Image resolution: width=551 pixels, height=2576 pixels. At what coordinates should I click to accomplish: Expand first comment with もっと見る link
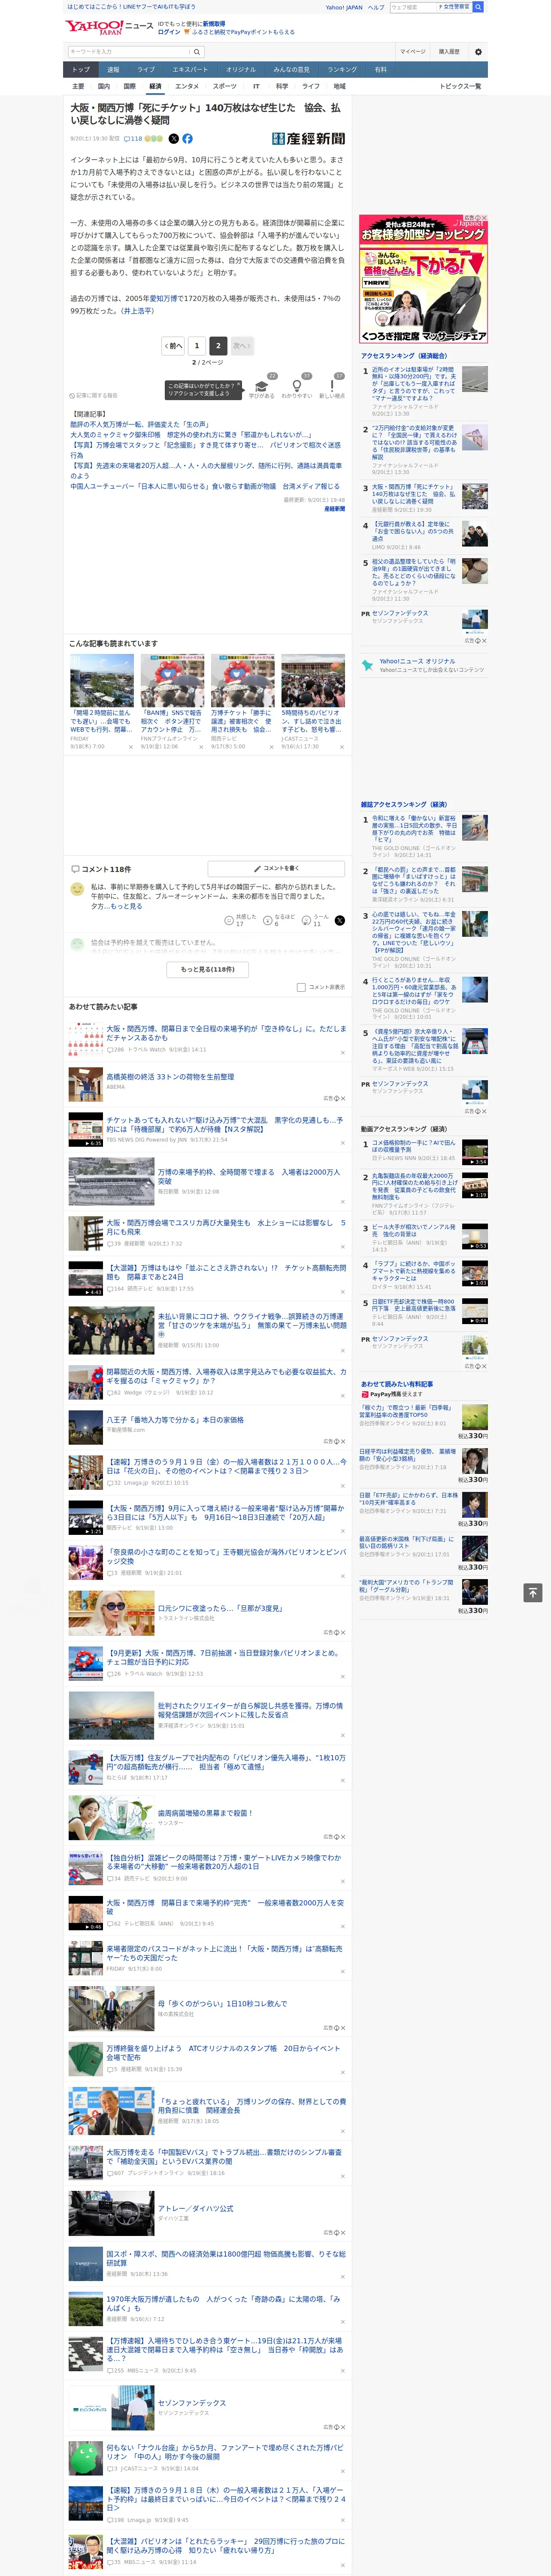pos(126,906)
